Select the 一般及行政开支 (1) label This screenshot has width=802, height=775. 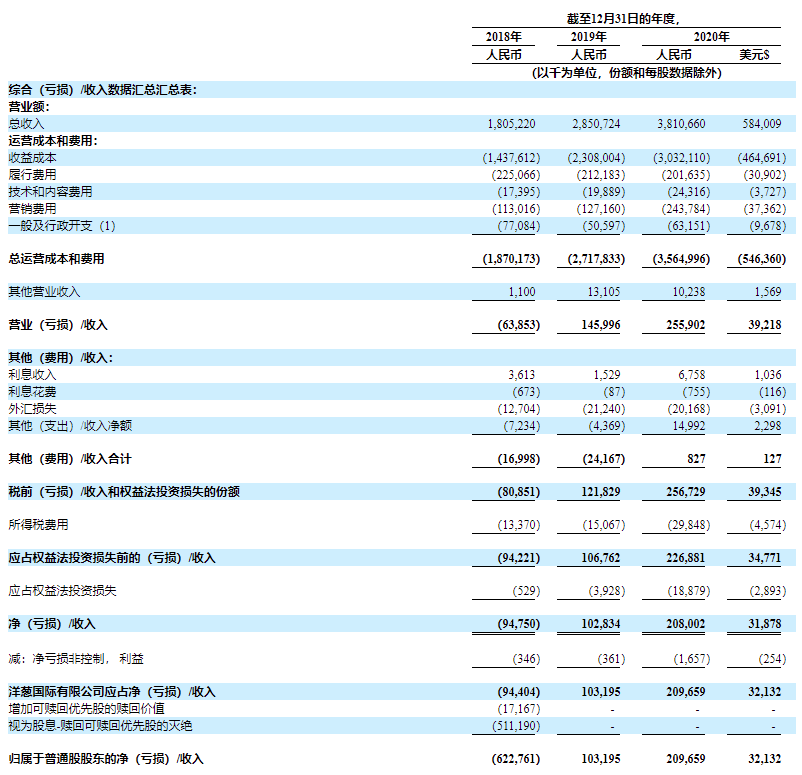(x=62, y=226)
